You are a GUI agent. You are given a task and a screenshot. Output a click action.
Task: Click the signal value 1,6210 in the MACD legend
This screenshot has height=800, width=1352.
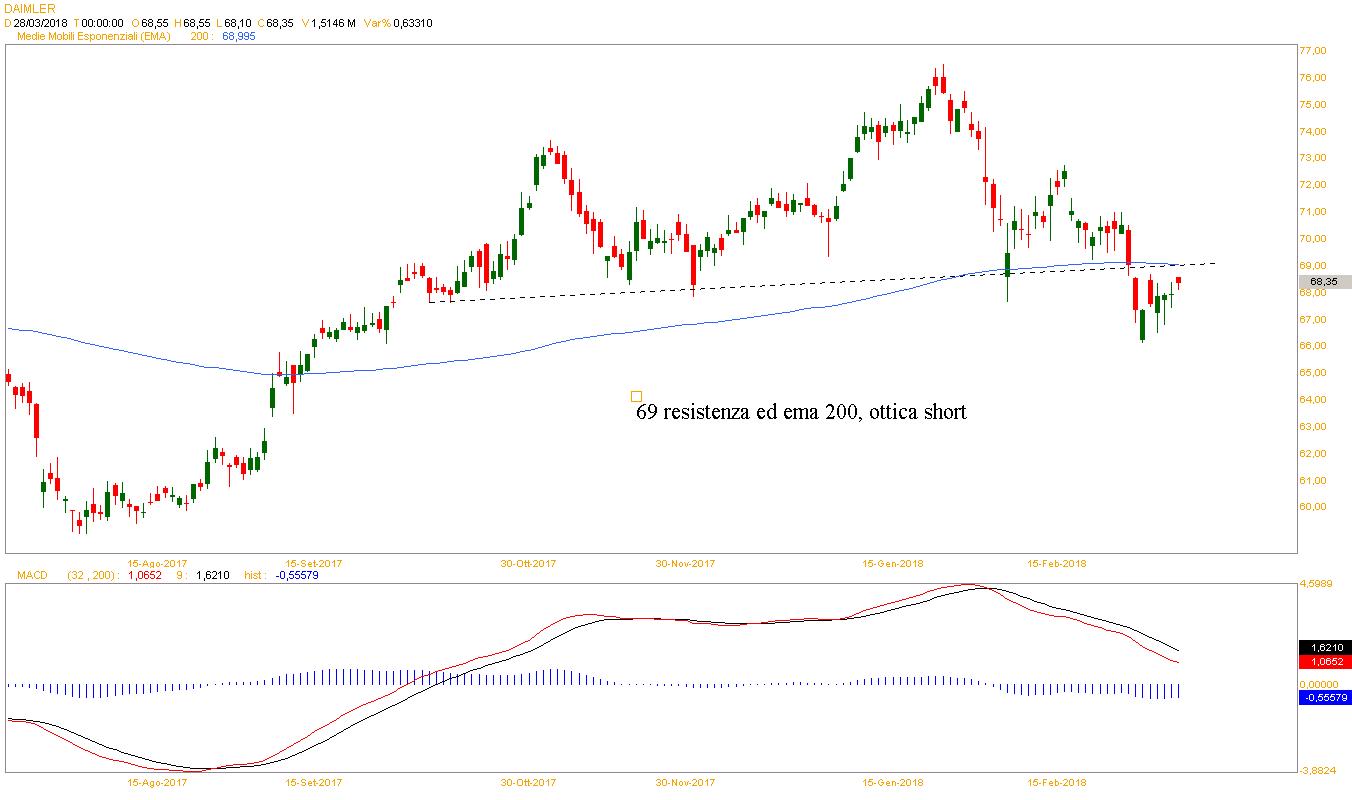(x=213, y=575)
